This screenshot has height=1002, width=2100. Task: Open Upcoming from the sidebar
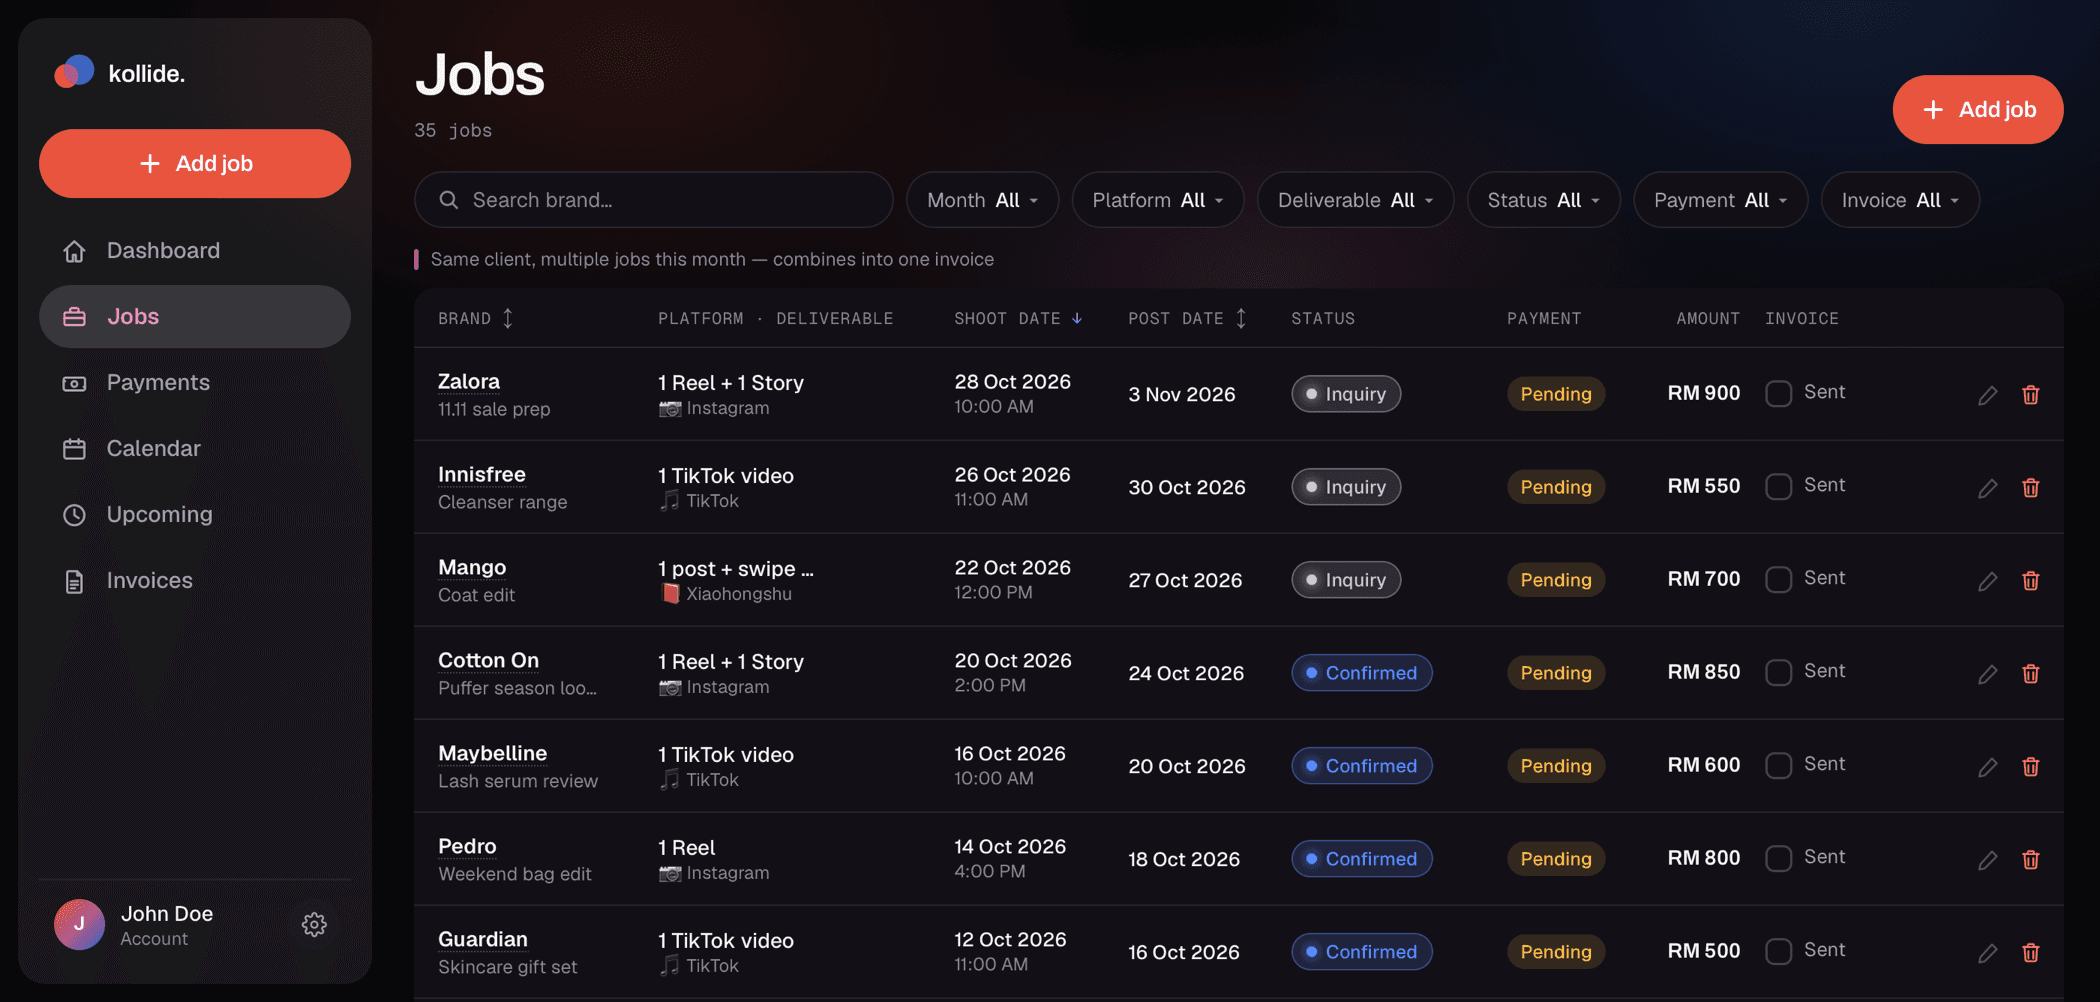pyautogui.click(x=195, y=514)
